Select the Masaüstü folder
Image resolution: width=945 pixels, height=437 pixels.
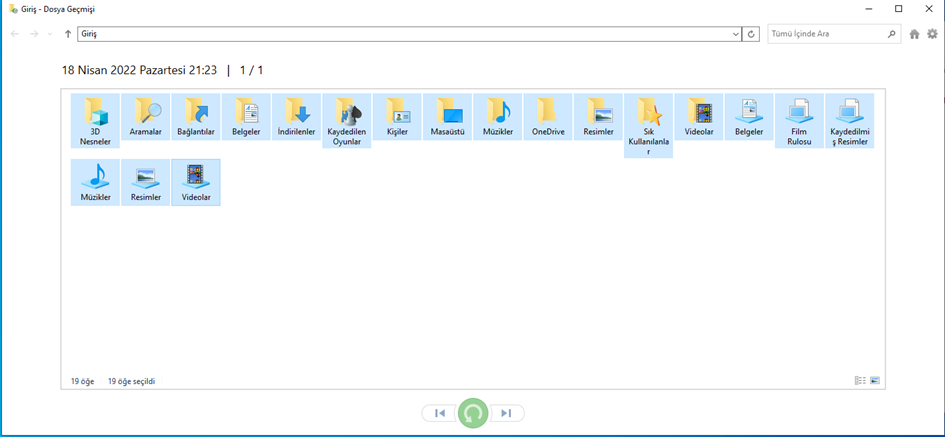coord(447,117)
